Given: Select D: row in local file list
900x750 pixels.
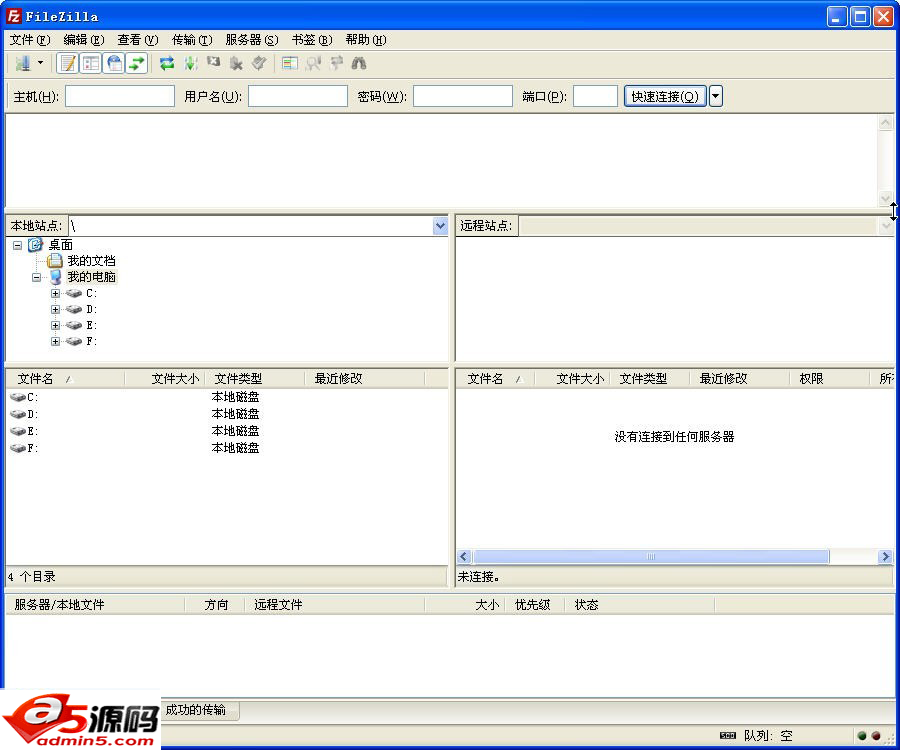Looking at the screenshot, I should [x=227, y=414].
